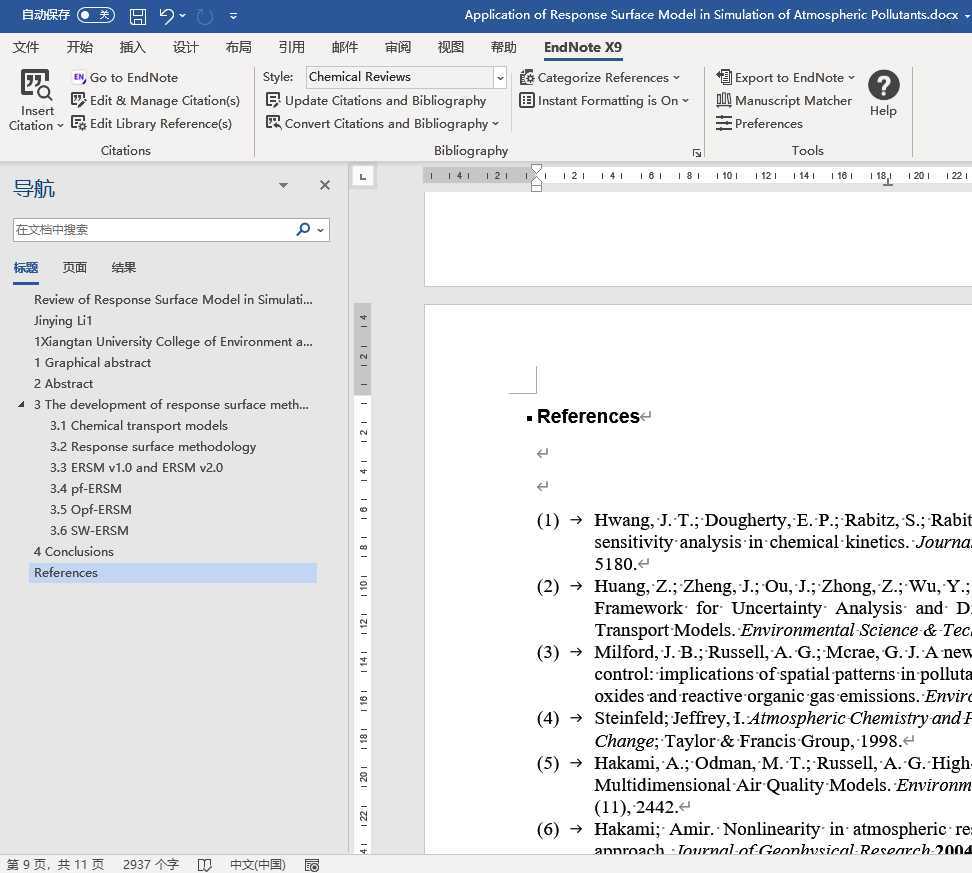Open Categorize References dropdown
This screenshot has height=873, width=972.
pos(599,78)
